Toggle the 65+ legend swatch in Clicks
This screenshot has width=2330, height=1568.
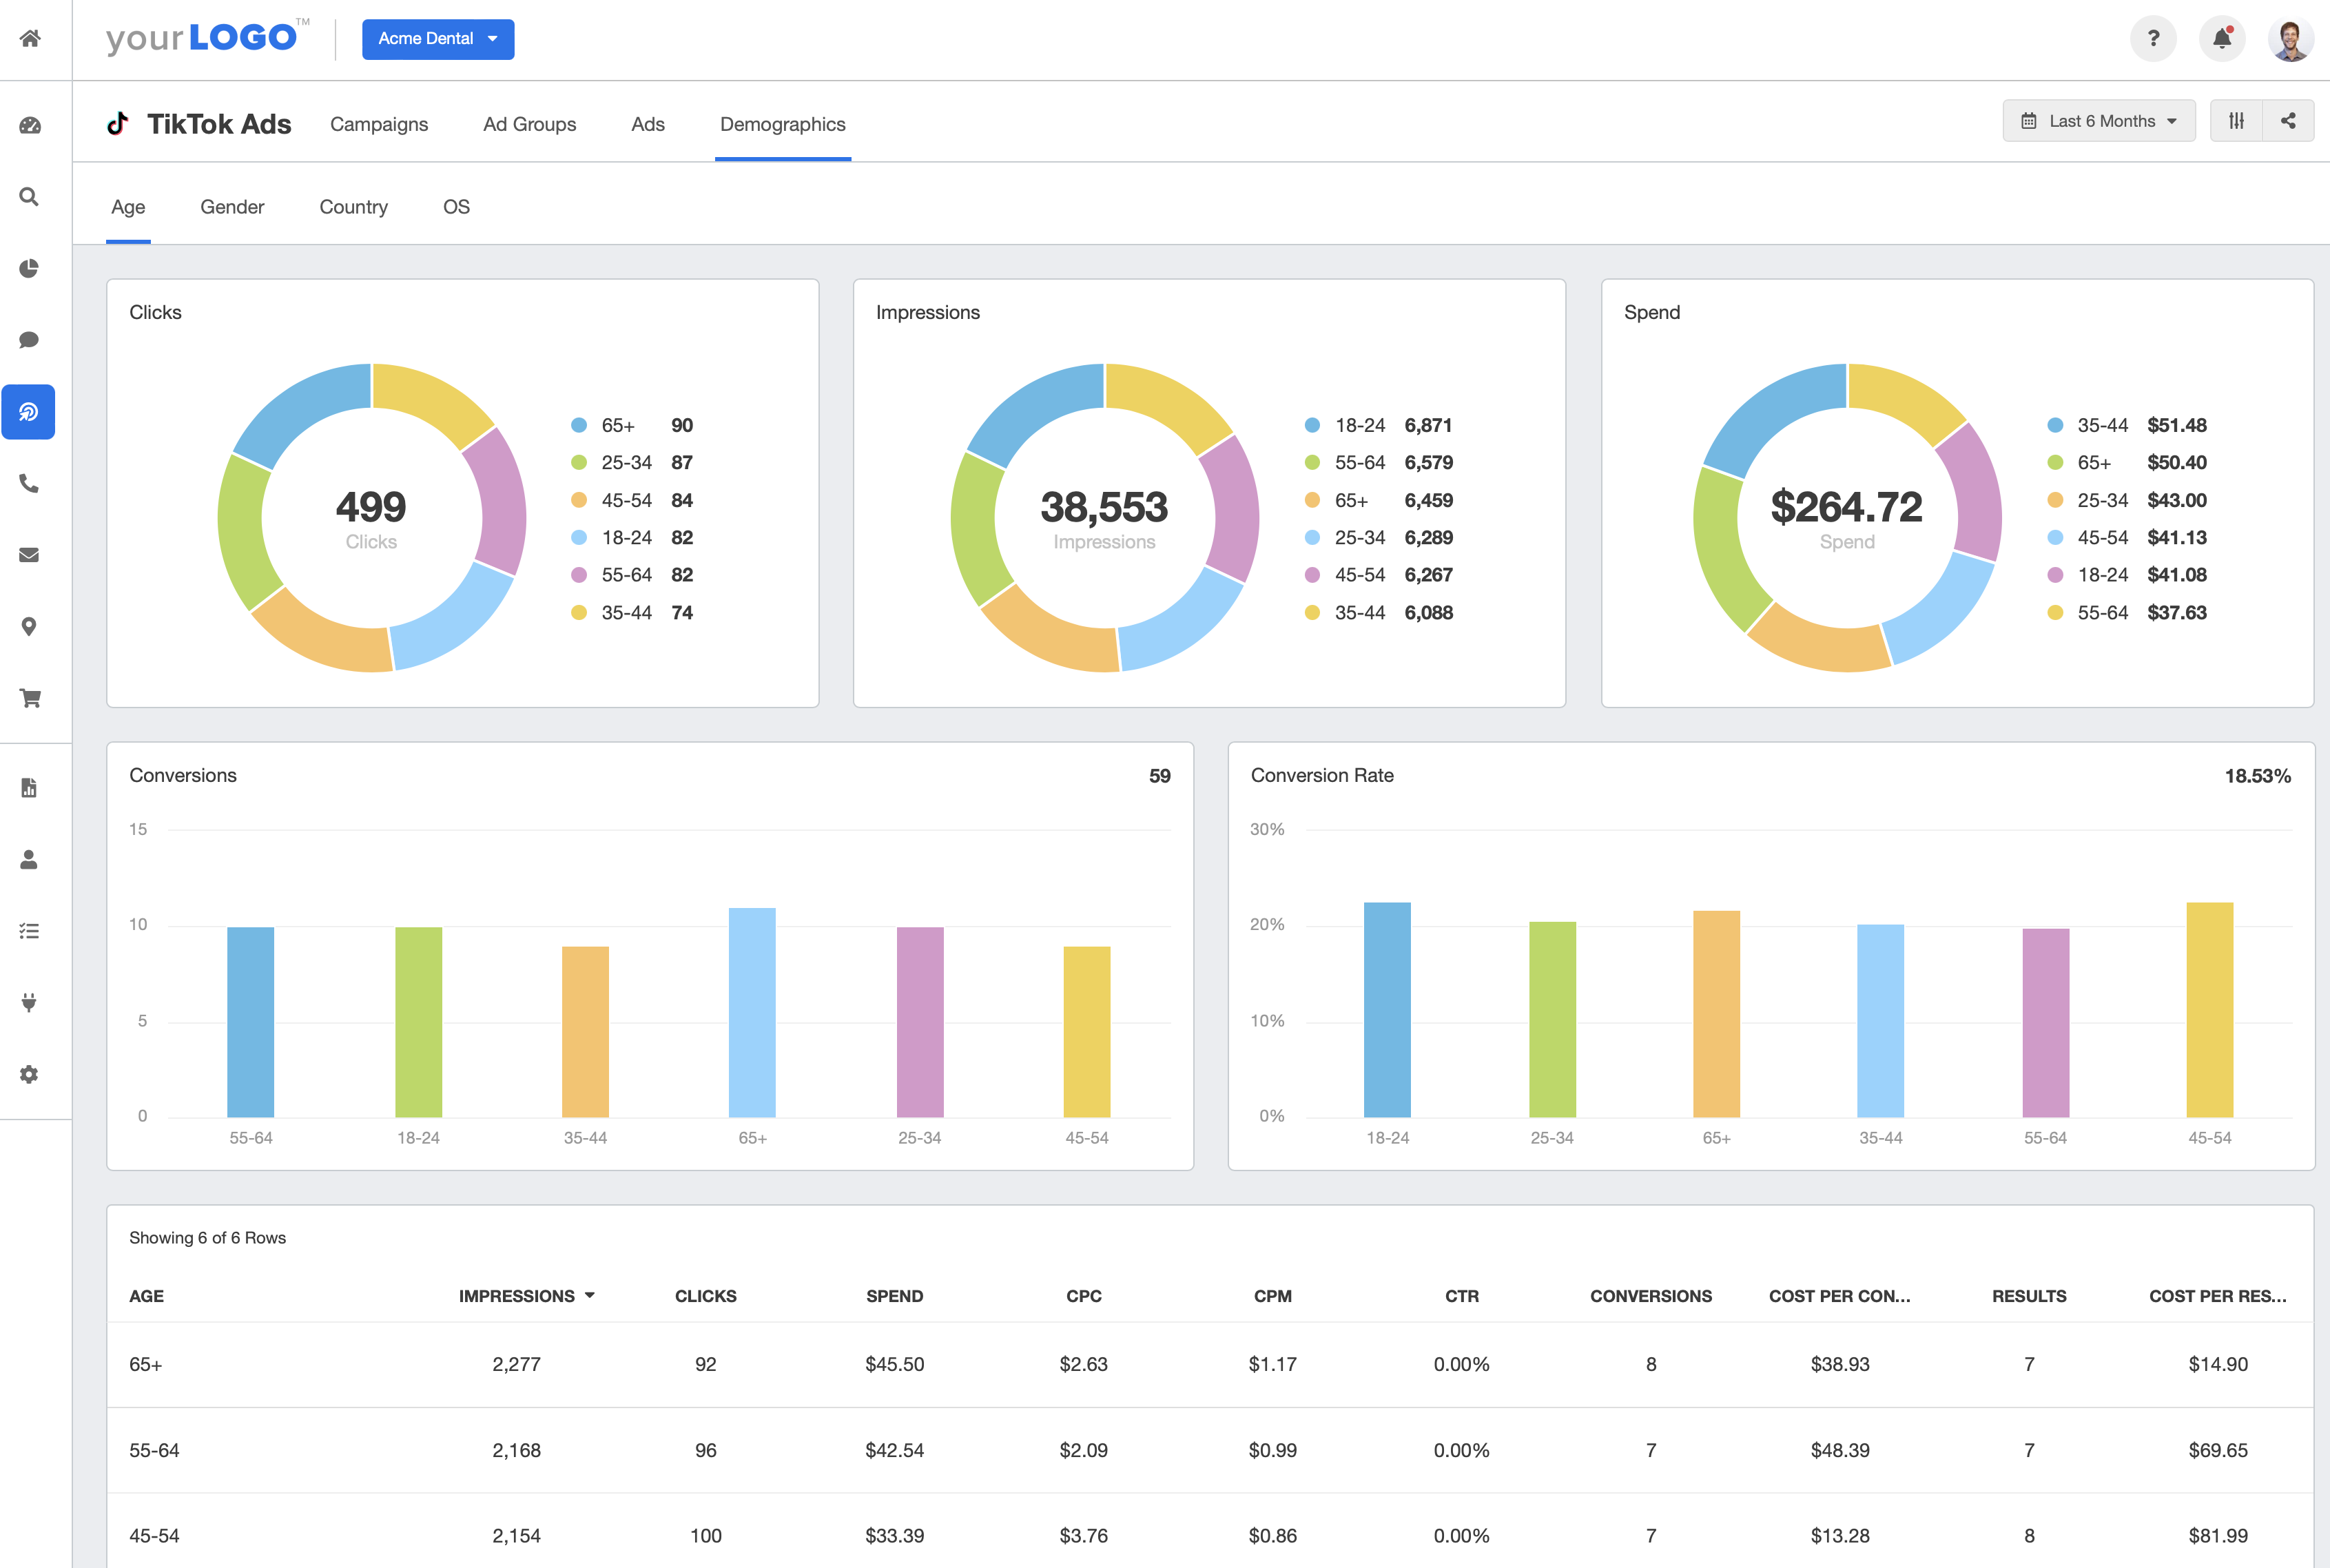[x=579, y=426]
